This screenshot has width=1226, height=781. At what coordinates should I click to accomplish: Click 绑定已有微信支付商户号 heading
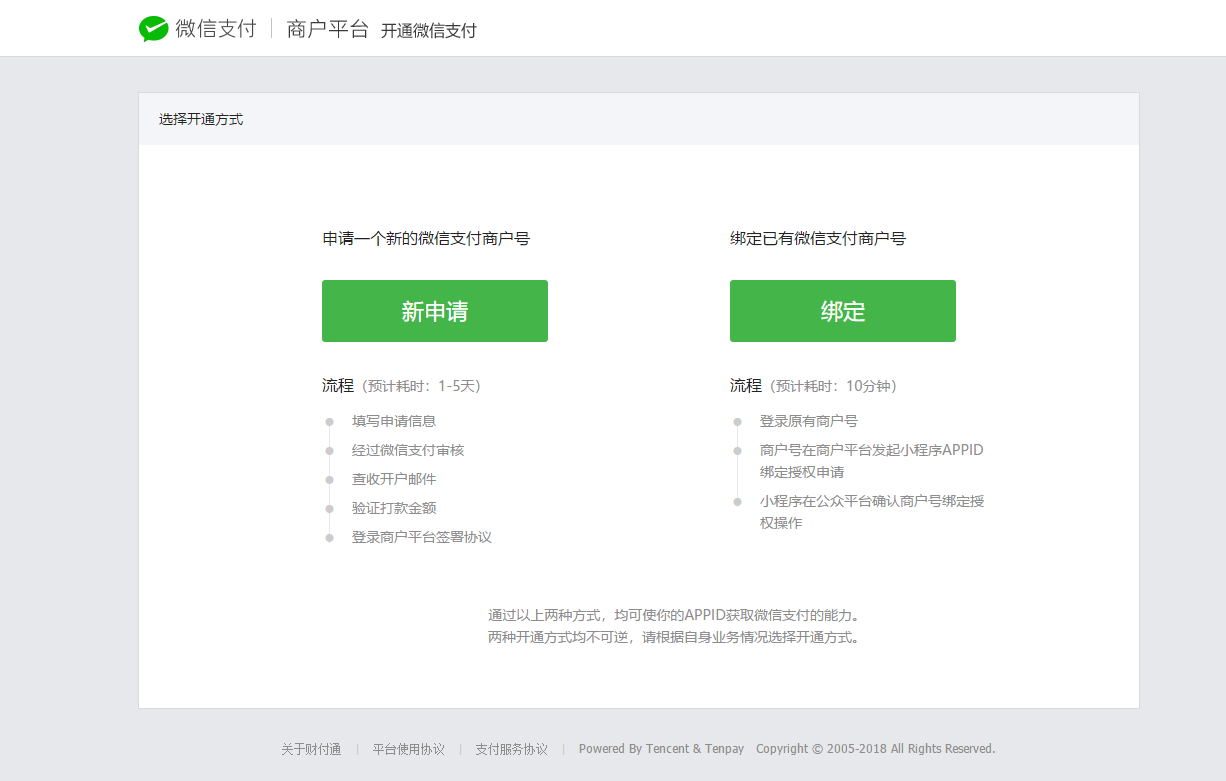818,239
